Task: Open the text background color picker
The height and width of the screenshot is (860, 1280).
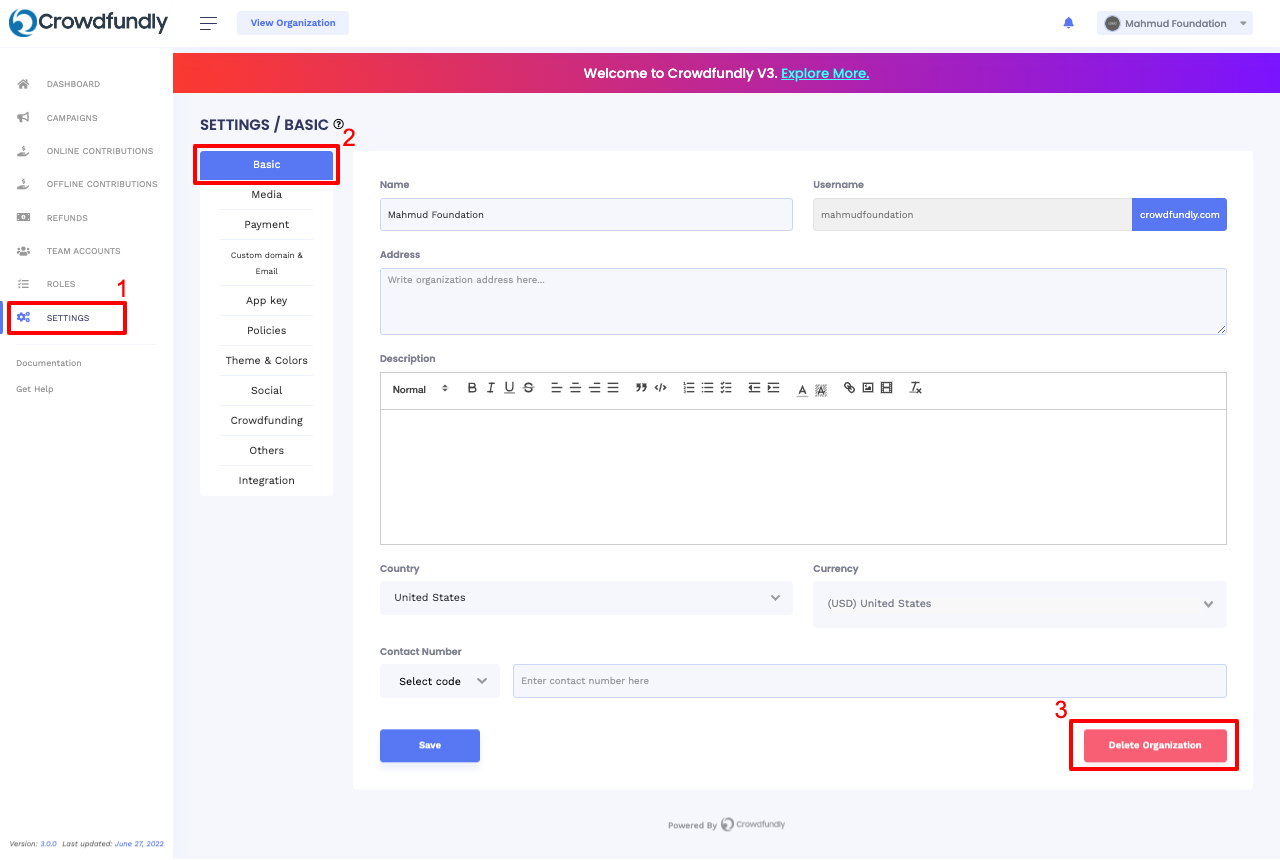Action: (821, 389)
